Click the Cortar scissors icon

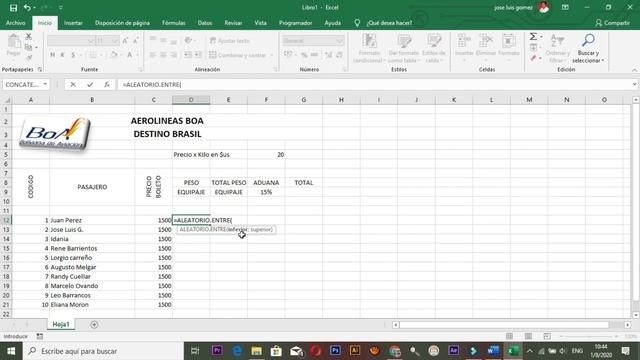tap(29, 37)
